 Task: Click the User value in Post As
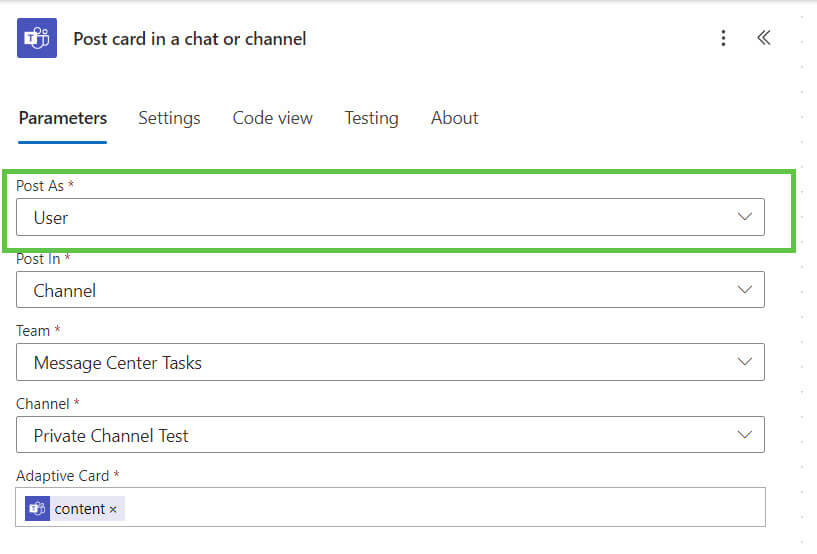point(51,217)
